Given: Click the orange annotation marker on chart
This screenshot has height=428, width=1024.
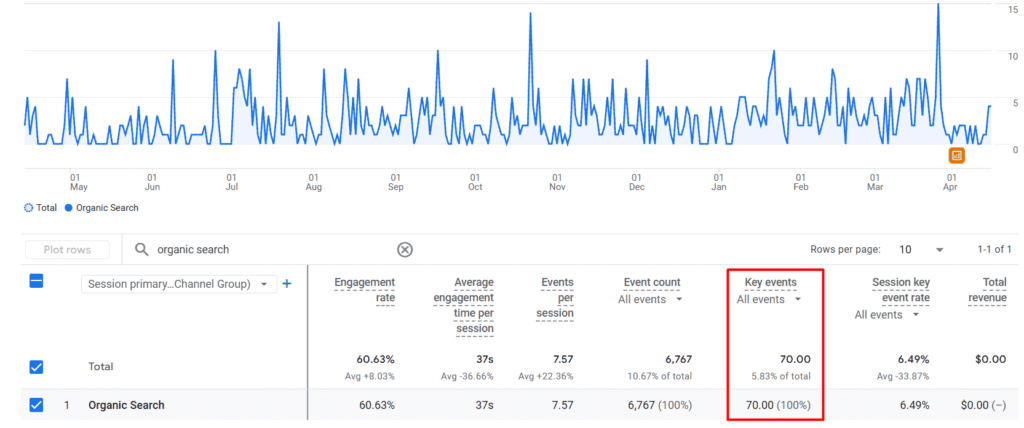Looking at the screenshot, I should (956, 156).
